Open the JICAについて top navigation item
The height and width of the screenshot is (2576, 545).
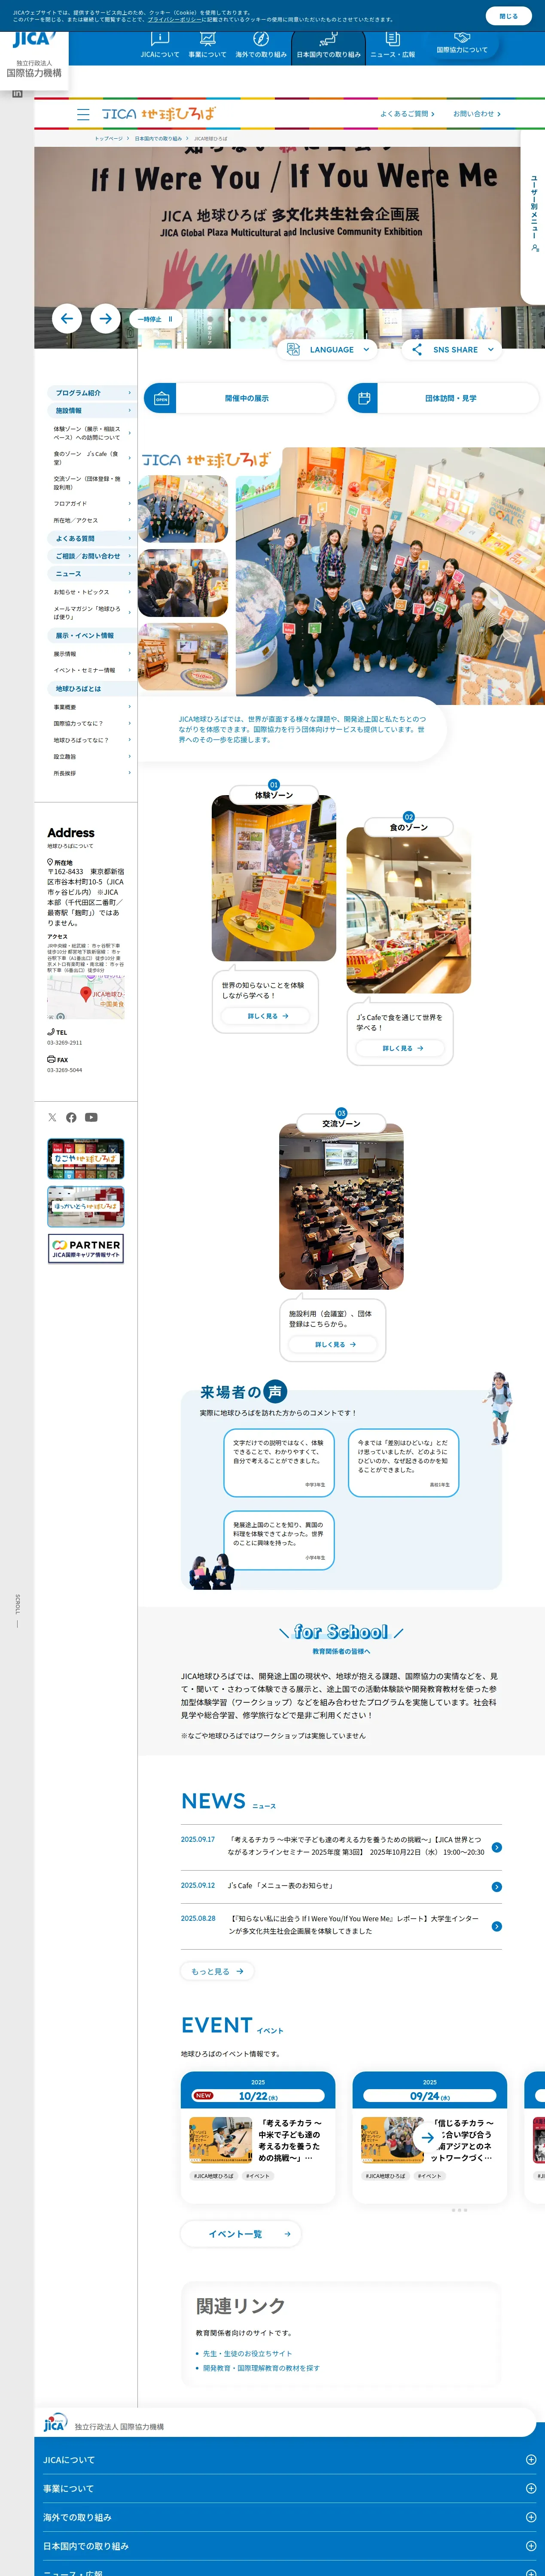pos(160,46)
